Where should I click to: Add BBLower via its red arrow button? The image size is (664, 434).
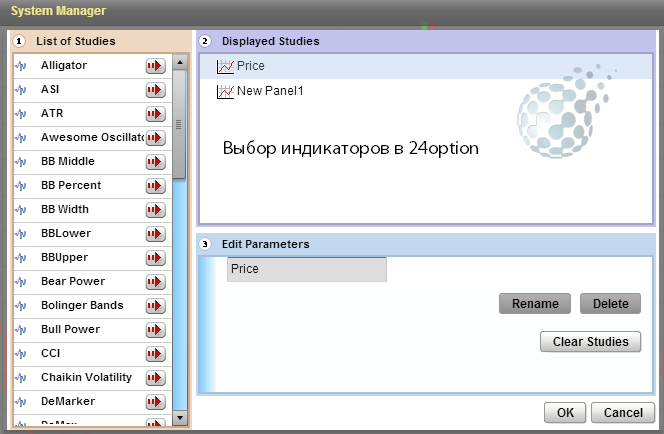tap(155, 234)
